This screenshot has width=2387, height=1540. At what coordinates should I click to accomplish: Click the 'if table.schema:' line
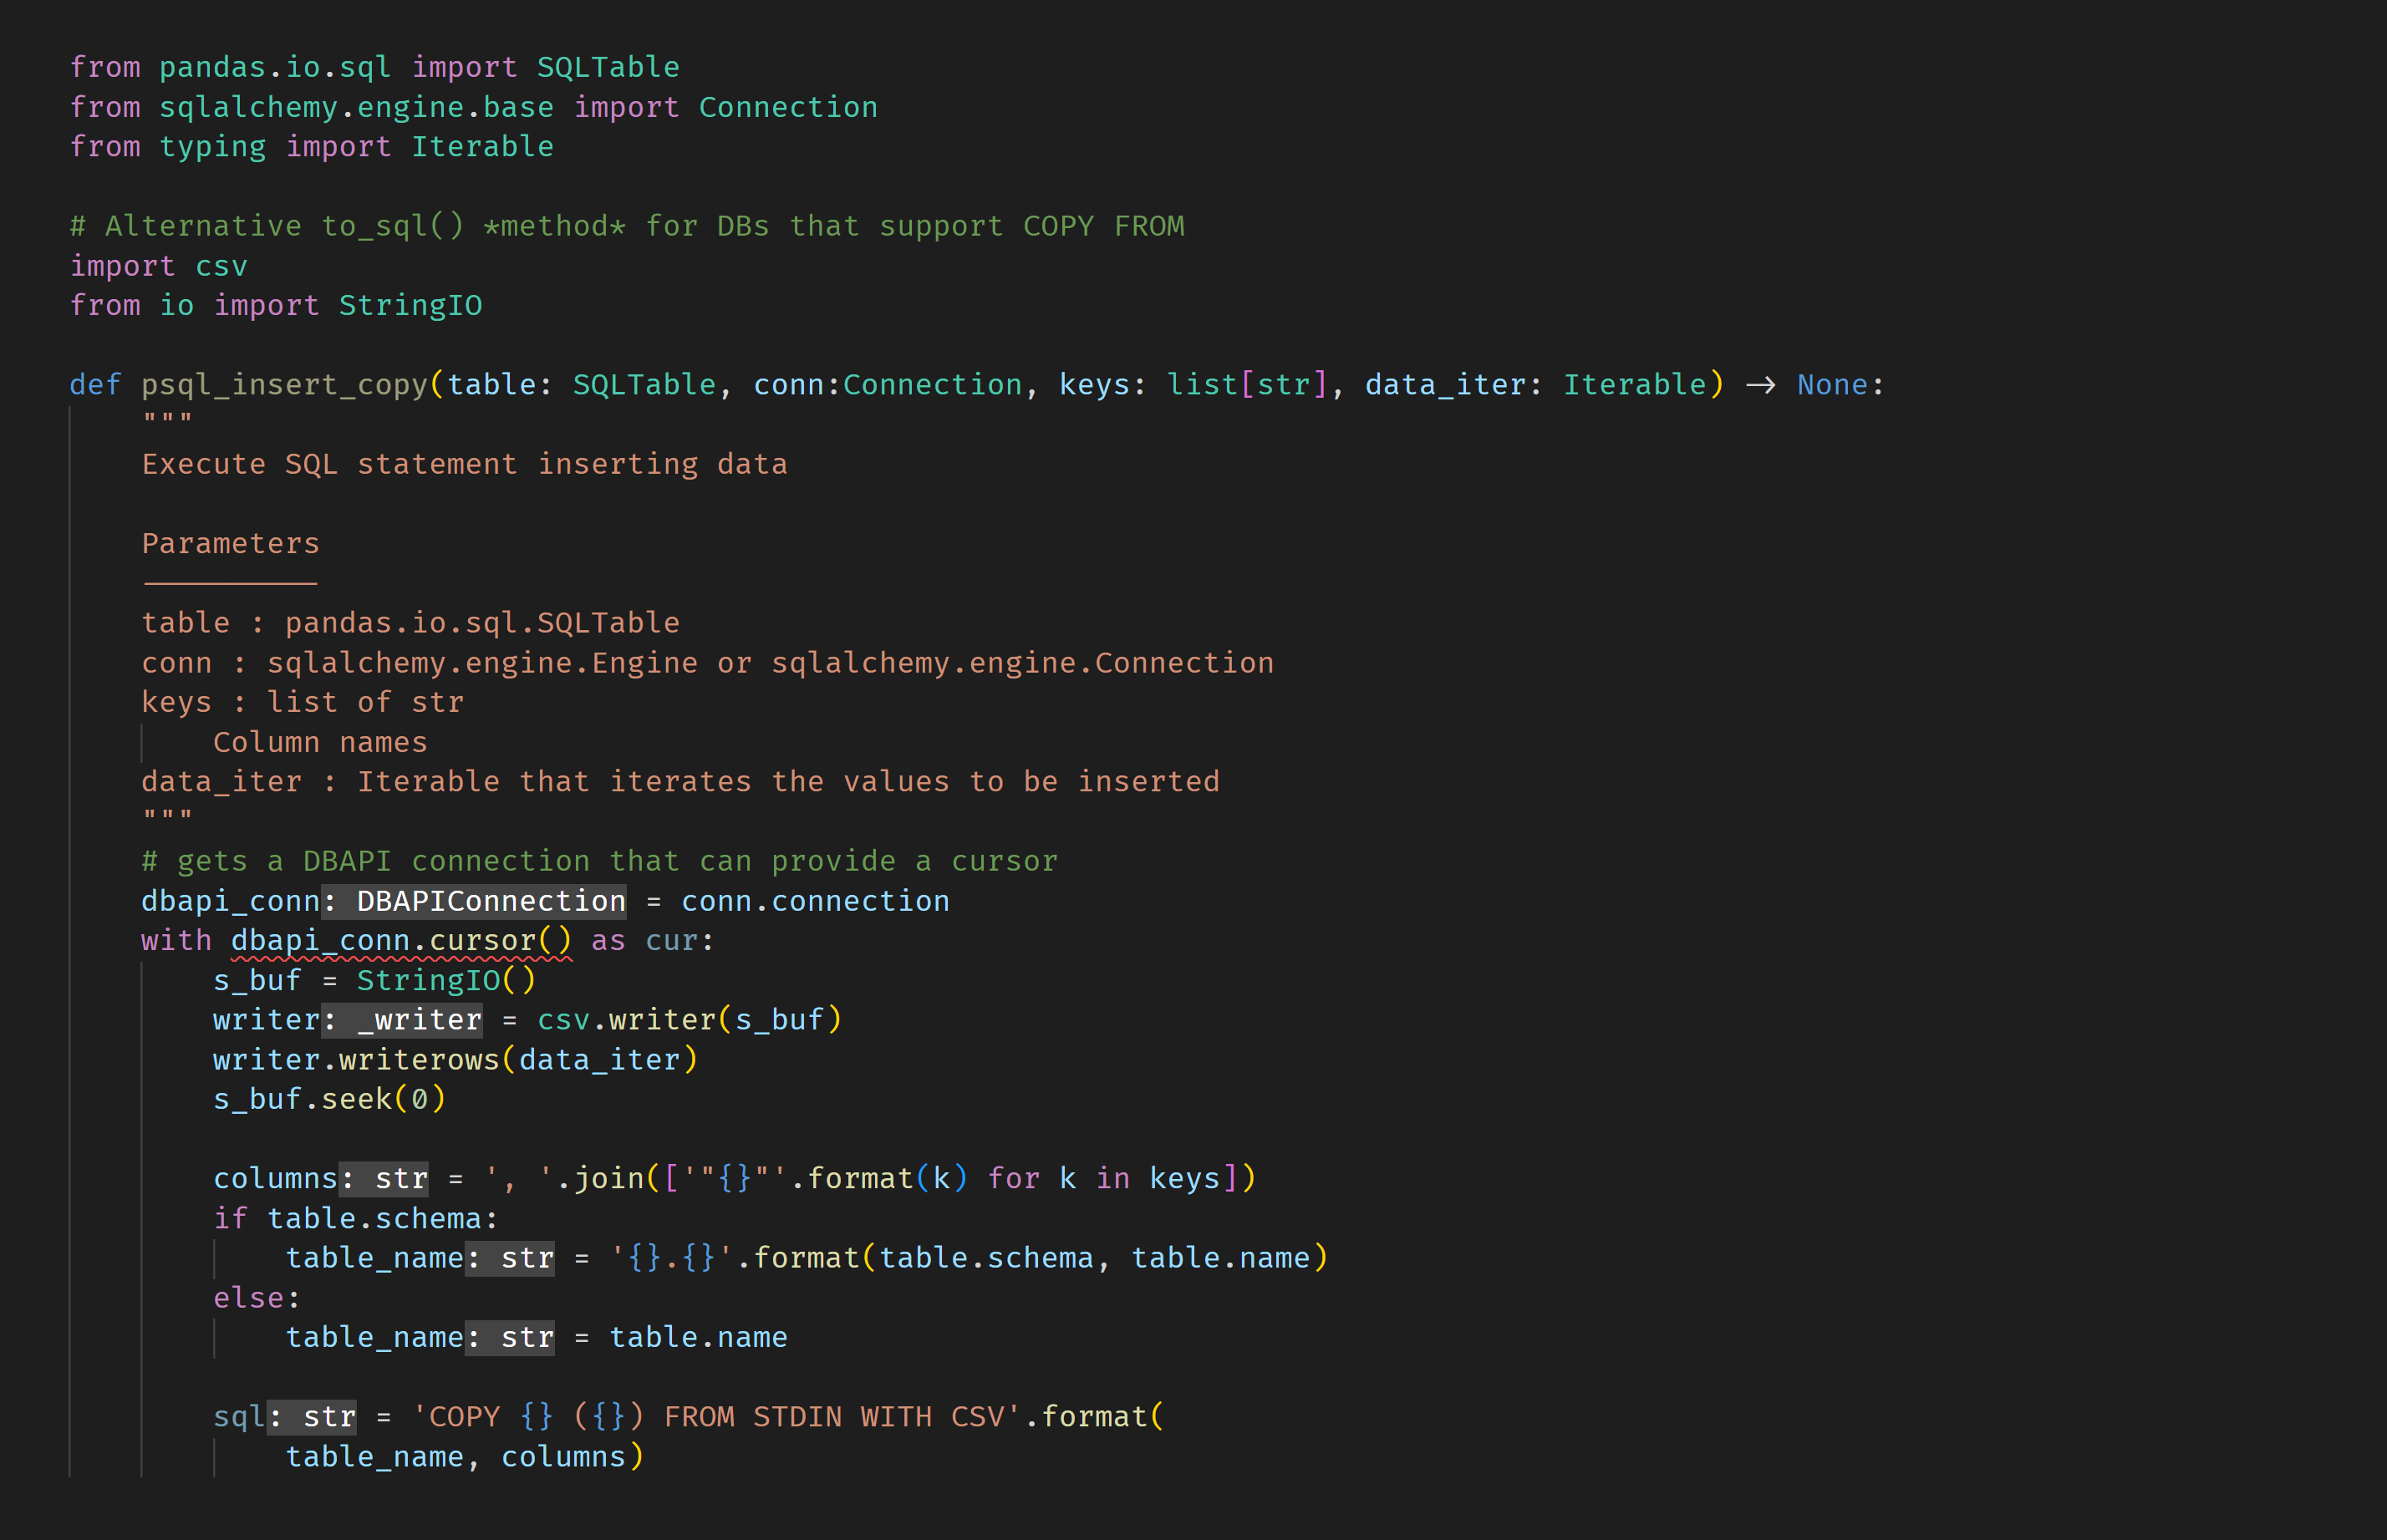click(x=355, y=1218)
